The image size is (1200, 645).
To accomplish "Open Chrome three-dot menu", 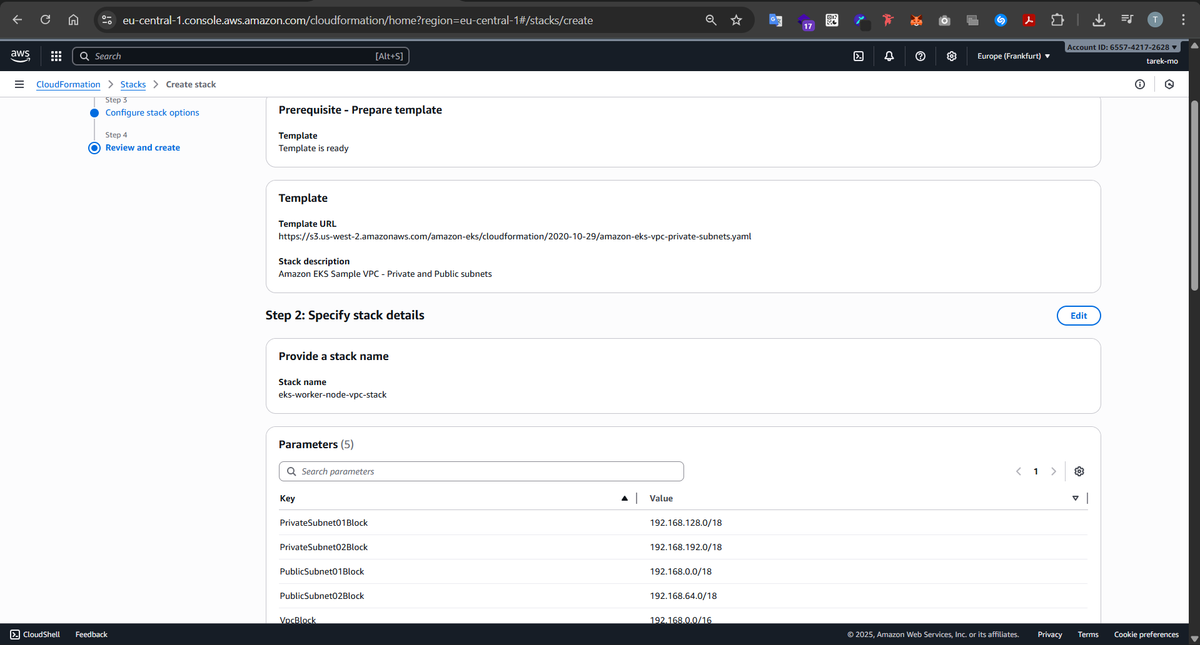I will [x=1182, y=19].
